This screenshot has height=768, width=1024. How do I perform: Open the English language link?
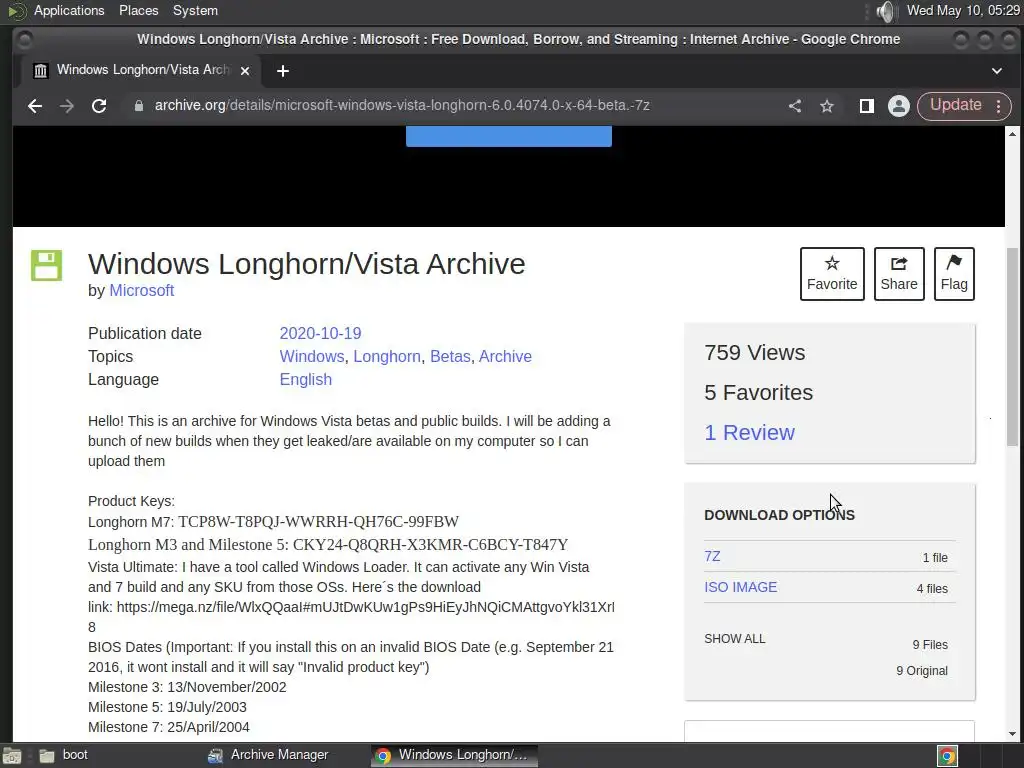(306, 379)
